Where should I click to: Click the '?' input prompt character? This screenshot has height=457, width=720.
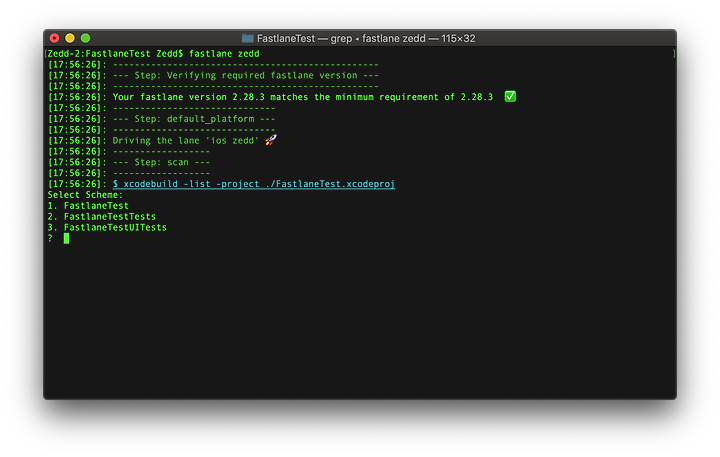pyautogui.click(x=50, y=238)
